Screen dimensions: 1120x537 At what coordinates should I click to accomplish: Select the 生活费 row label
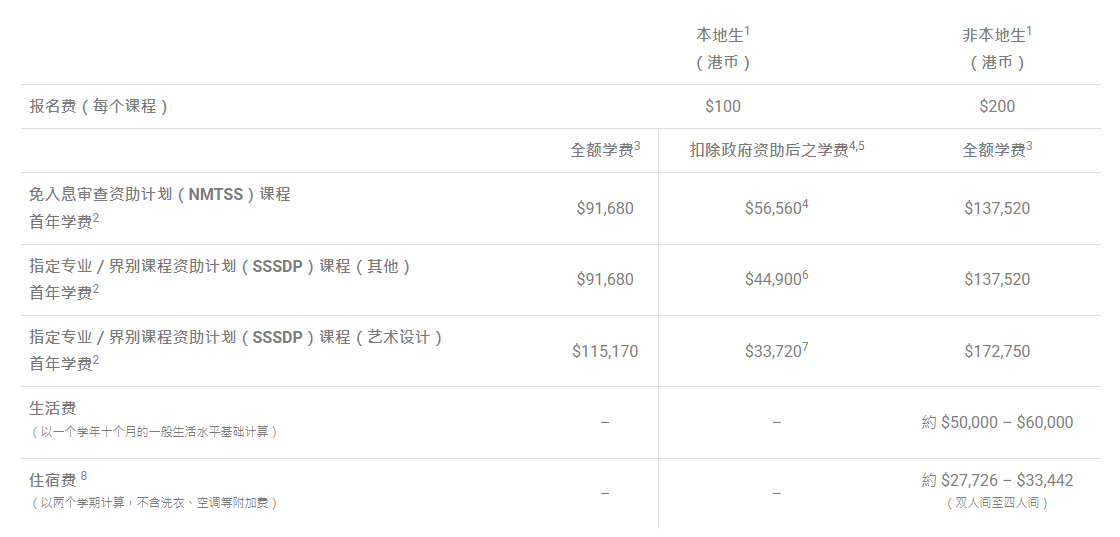pos(53,408)
